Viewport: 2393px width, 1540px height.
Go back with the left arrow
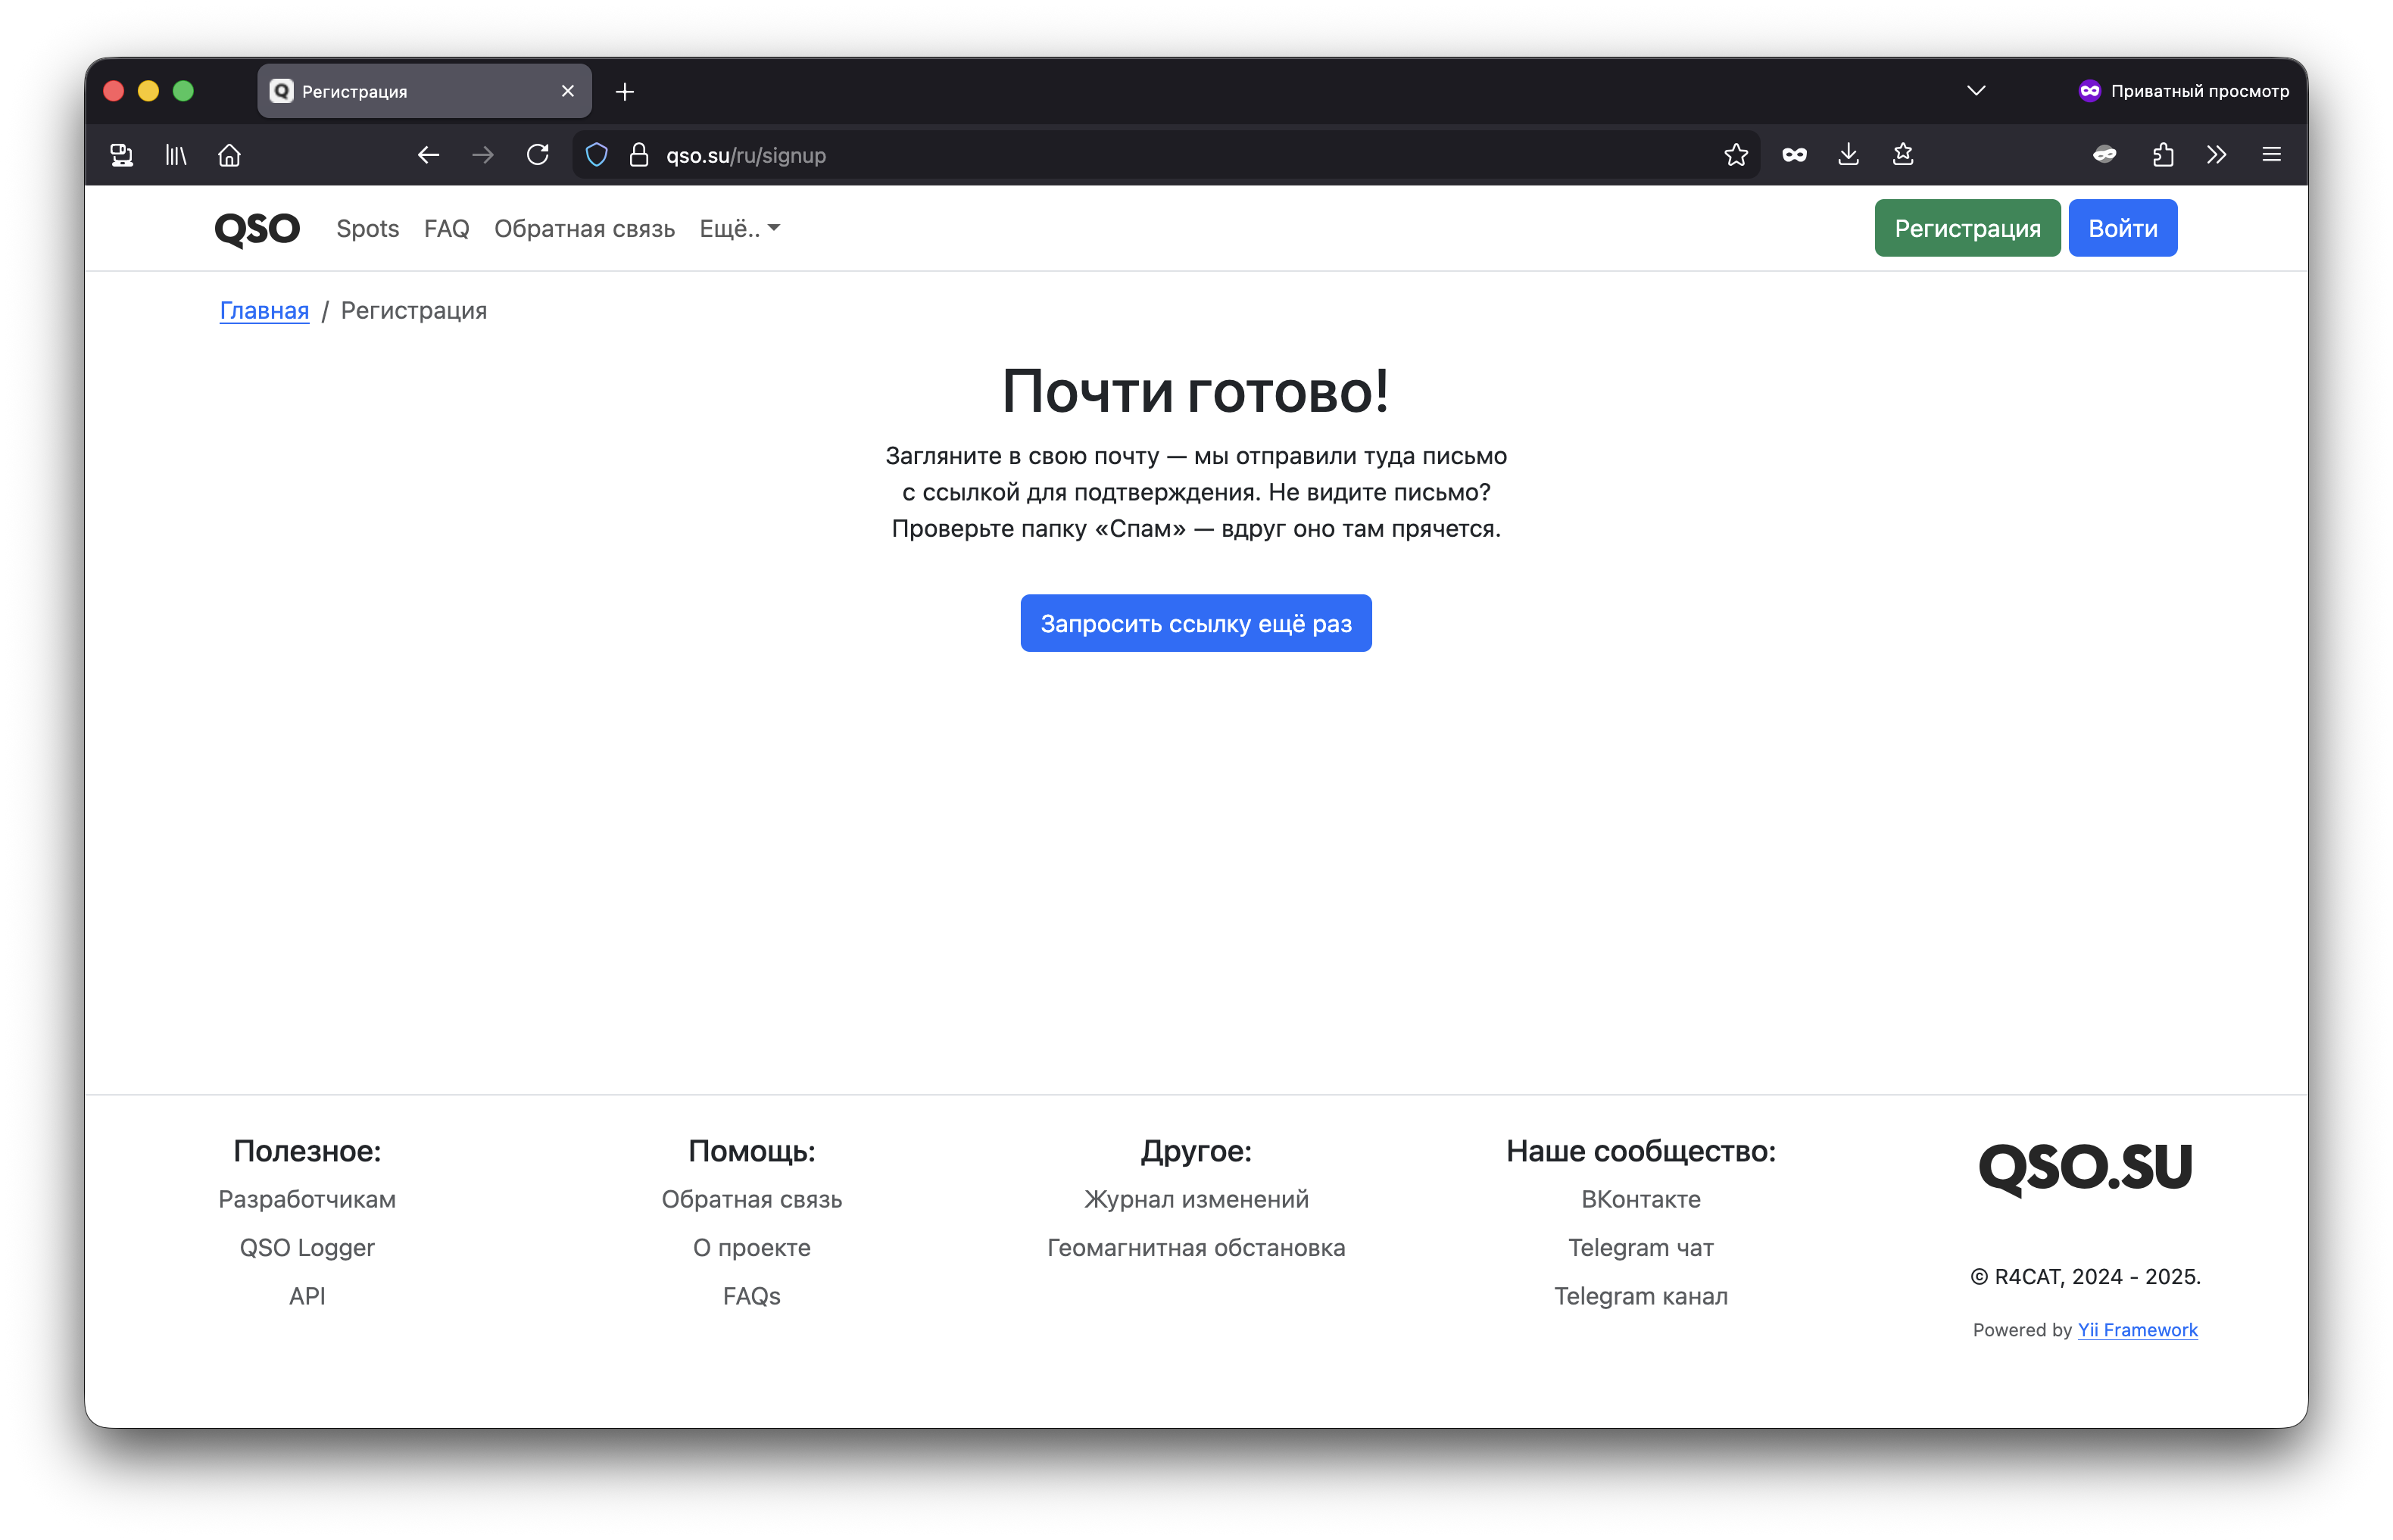click(428, 155)
